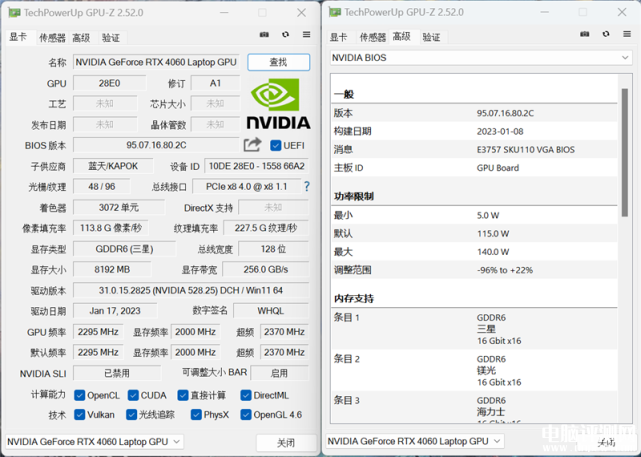Toggle the 光线追踪 checkbox

pos(131,415)
